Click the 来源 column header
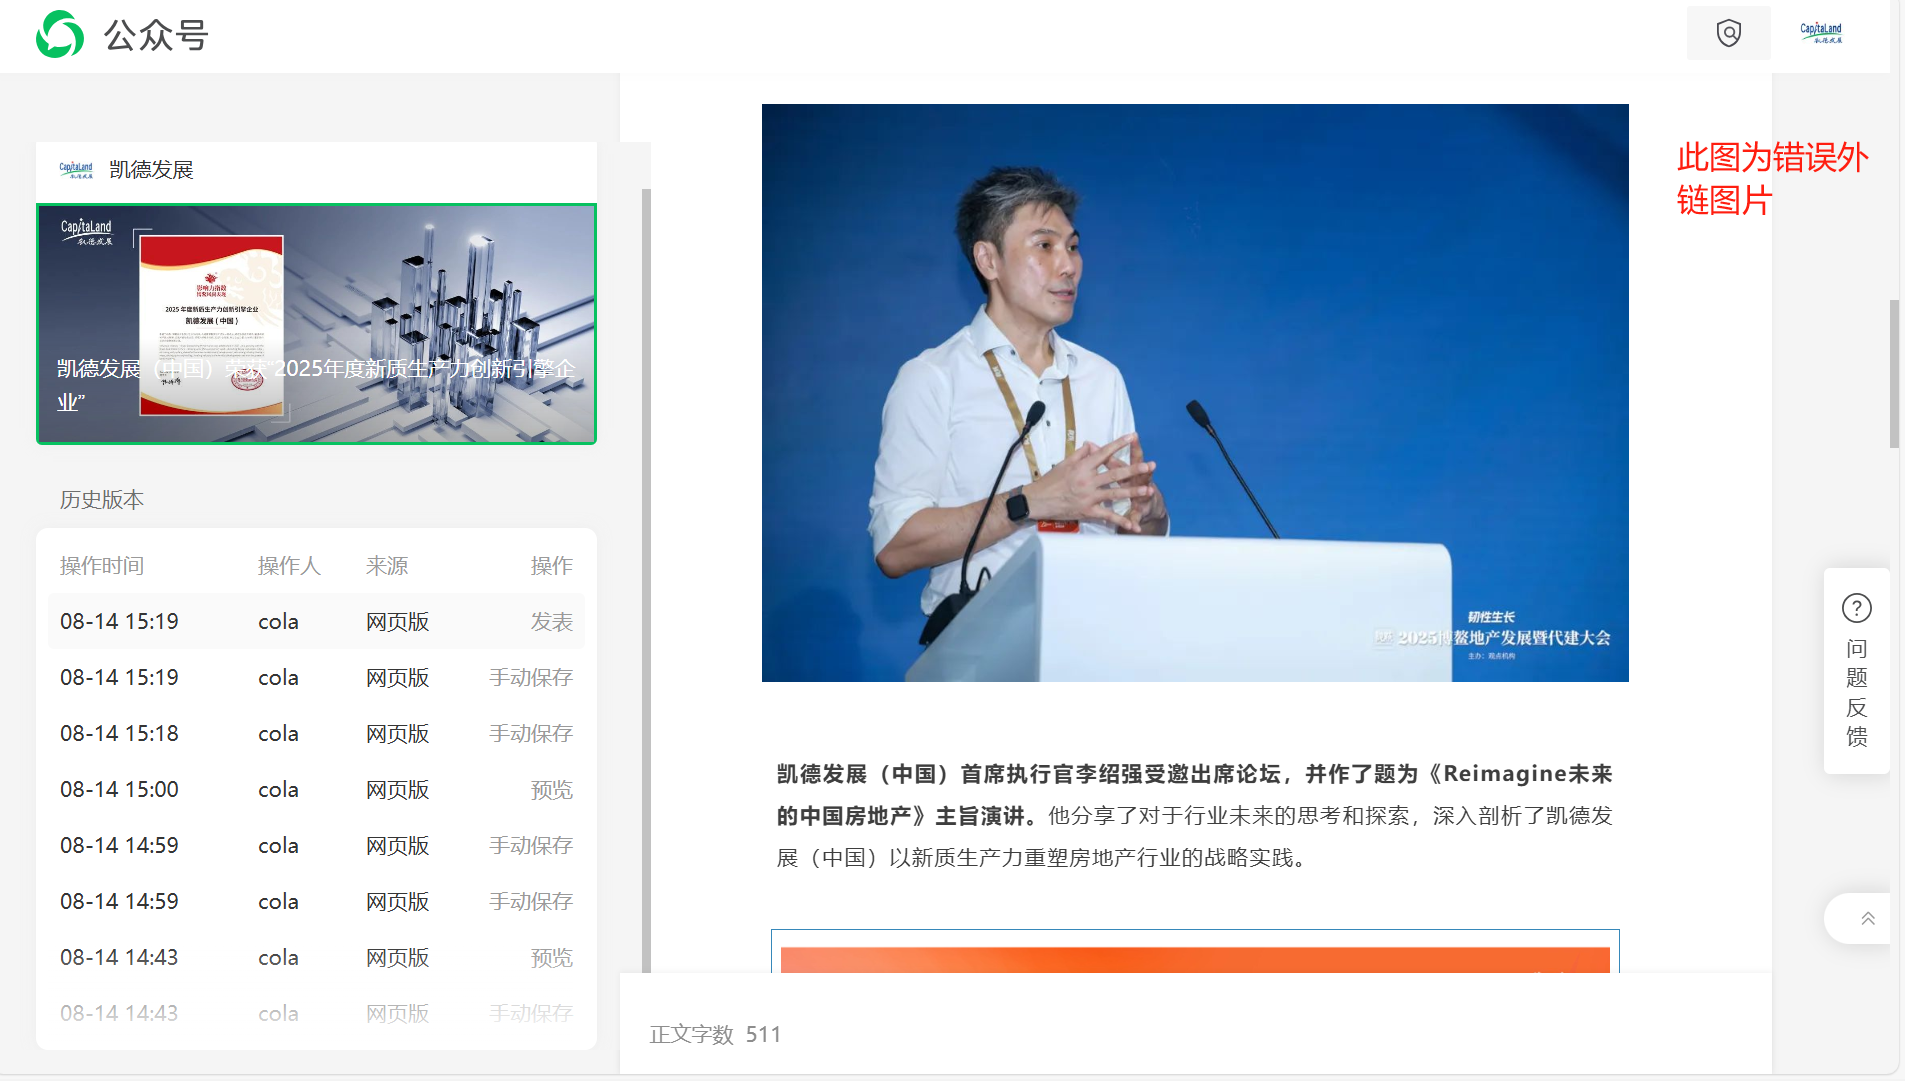 (387, 566)
